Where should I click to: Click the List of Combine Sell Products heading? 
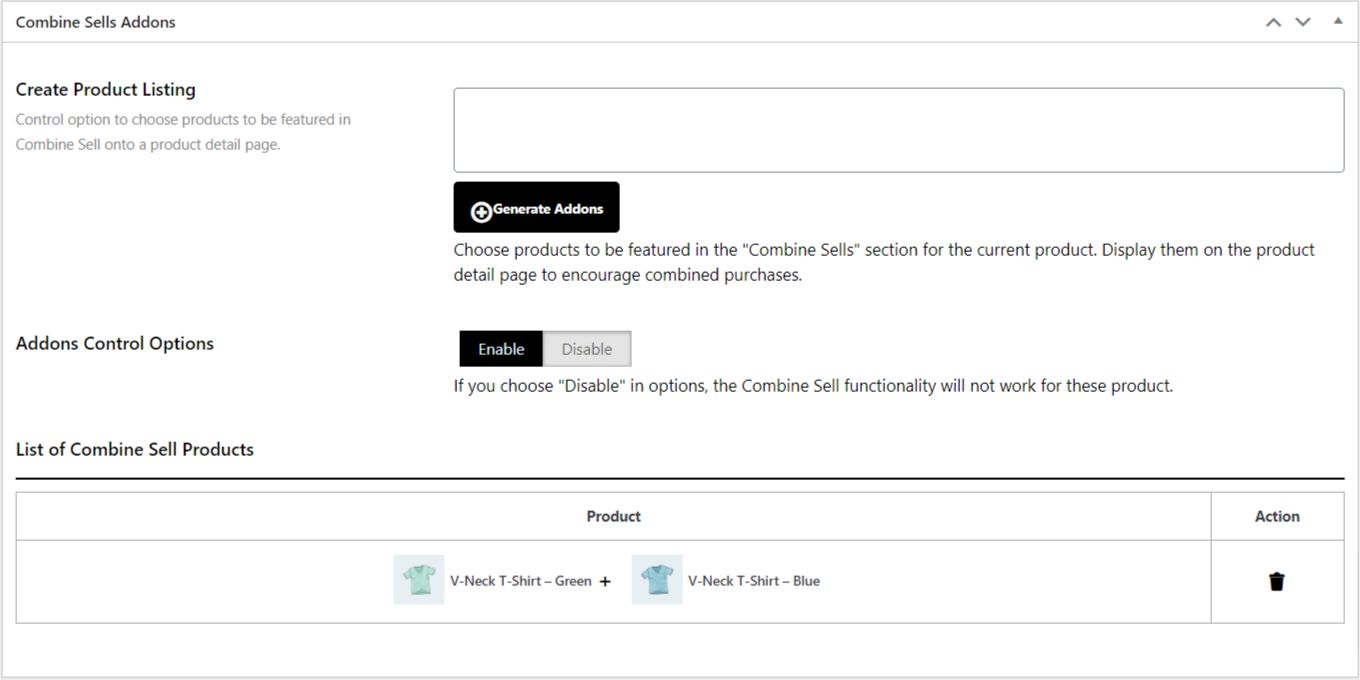click(135, 449)
